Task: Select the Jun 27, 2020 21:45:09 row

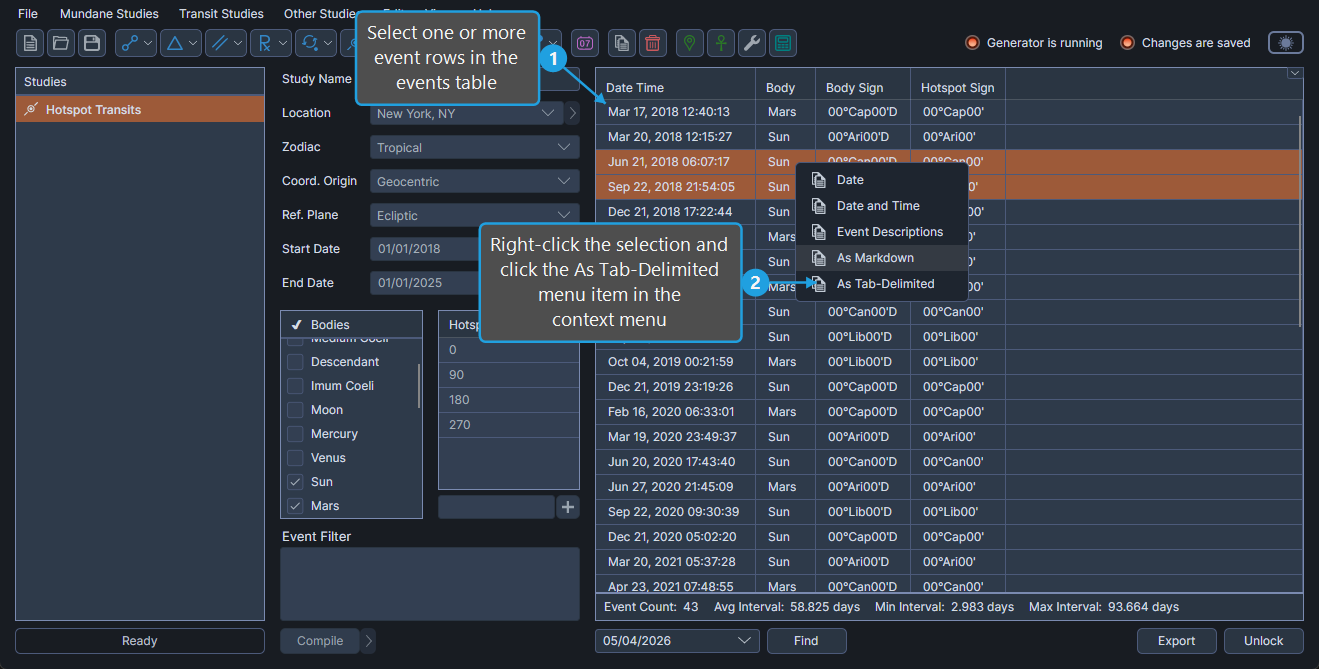Action: click(x=948, y=487)
